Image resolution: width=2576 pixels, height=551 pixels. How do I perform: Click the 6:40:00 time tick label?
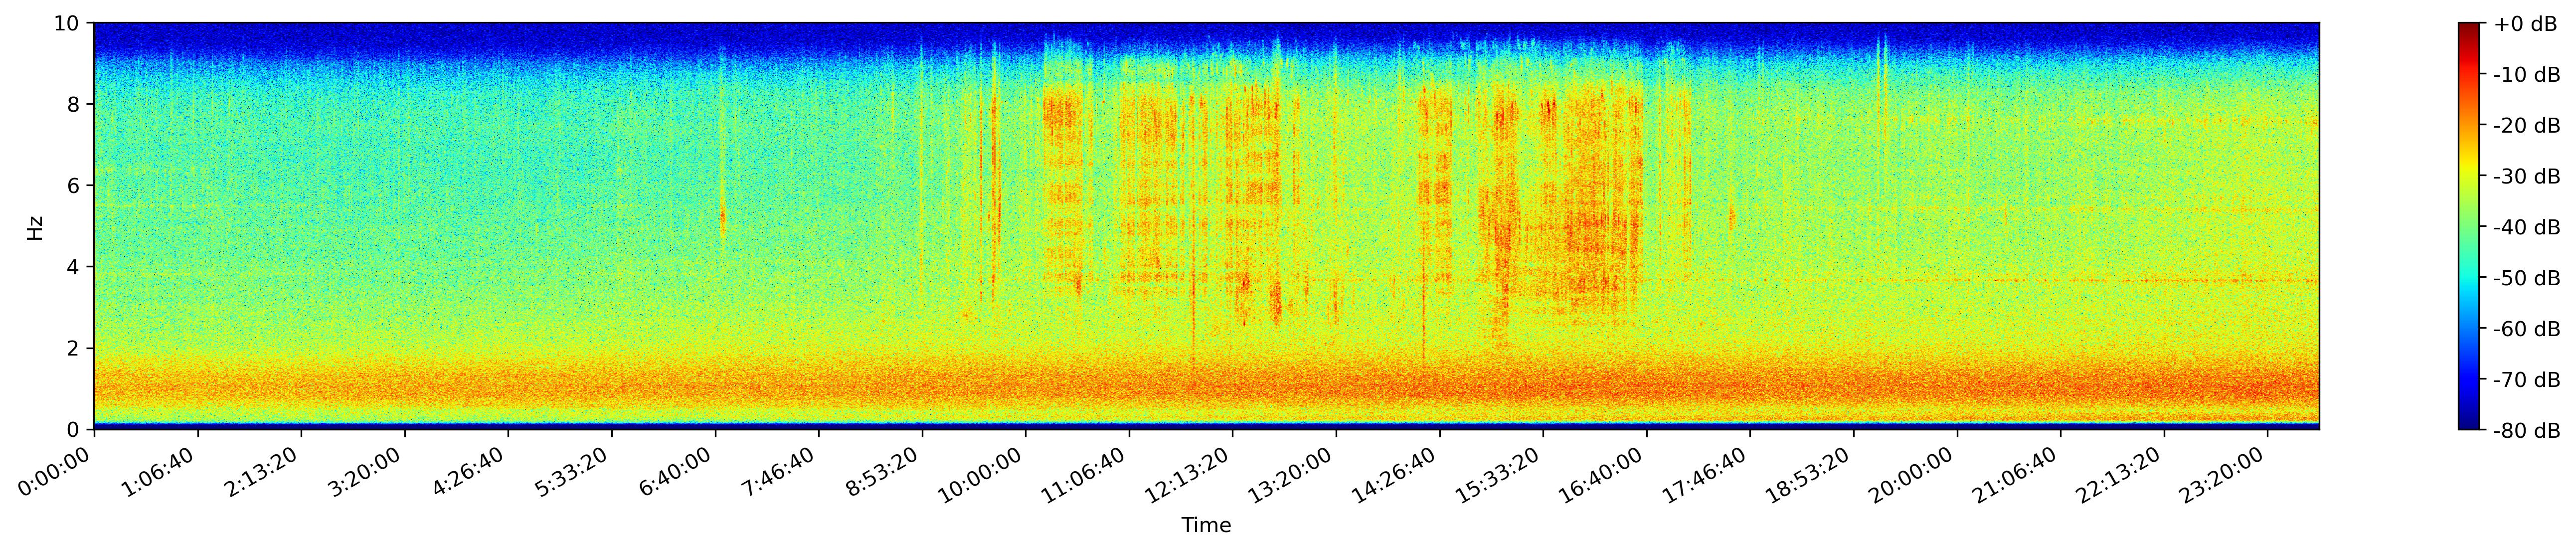[675, 470]
